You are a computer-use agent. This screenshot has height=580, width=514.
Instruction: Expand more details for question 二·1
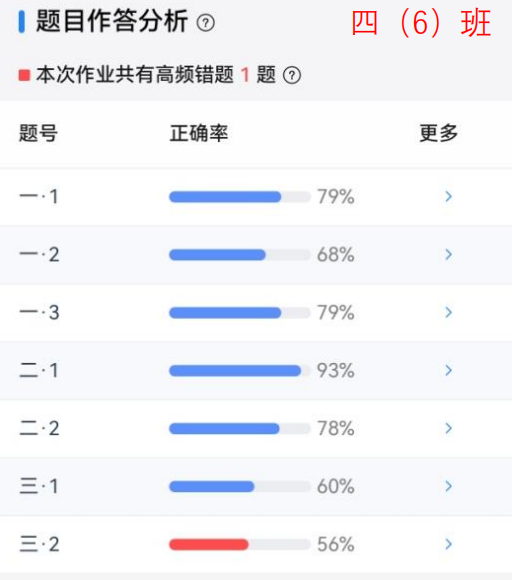(449, 370)
